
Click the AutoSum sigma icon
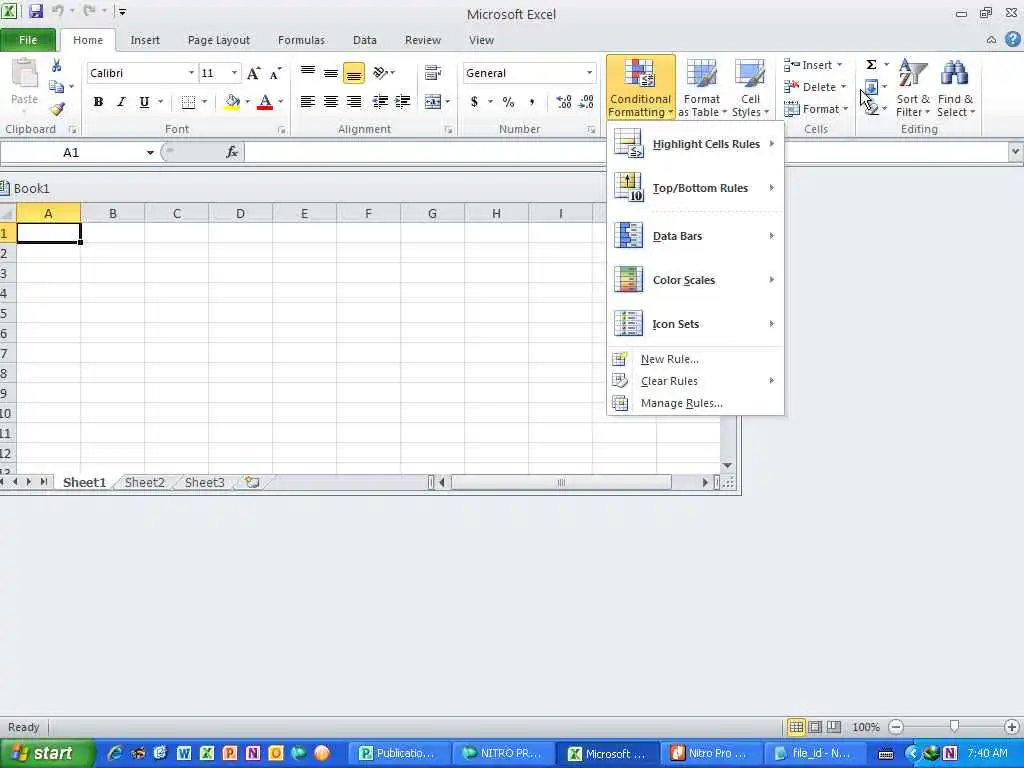tap(871, 65)
